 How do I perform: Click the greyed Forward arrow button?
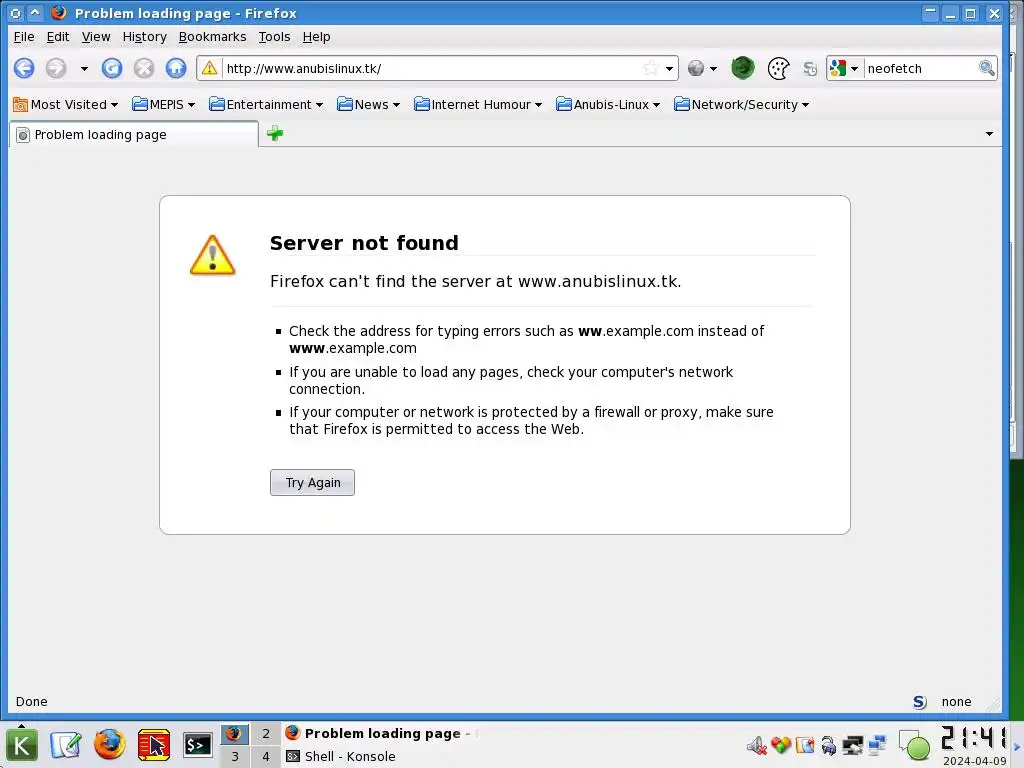tap(56, 68)
